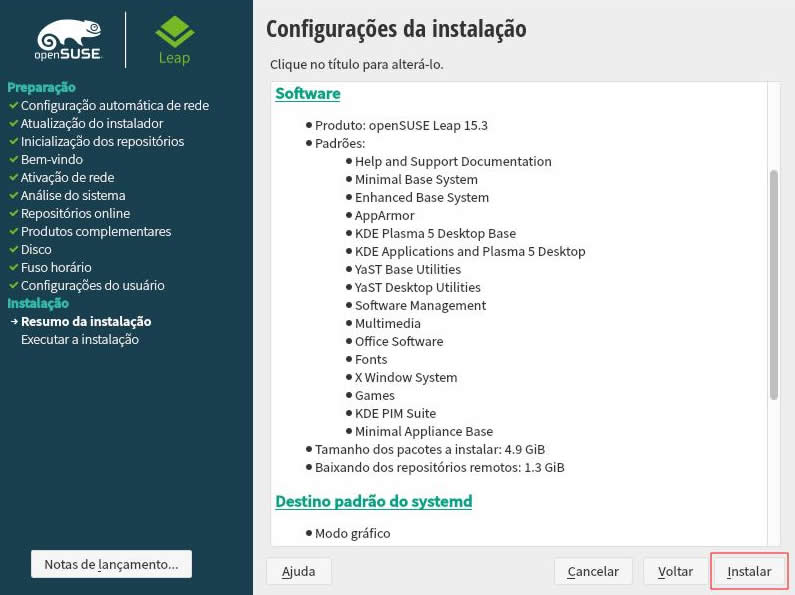
Task: Click the checkmark next to Bem-vindo
Action: click(x=13, y=160)
